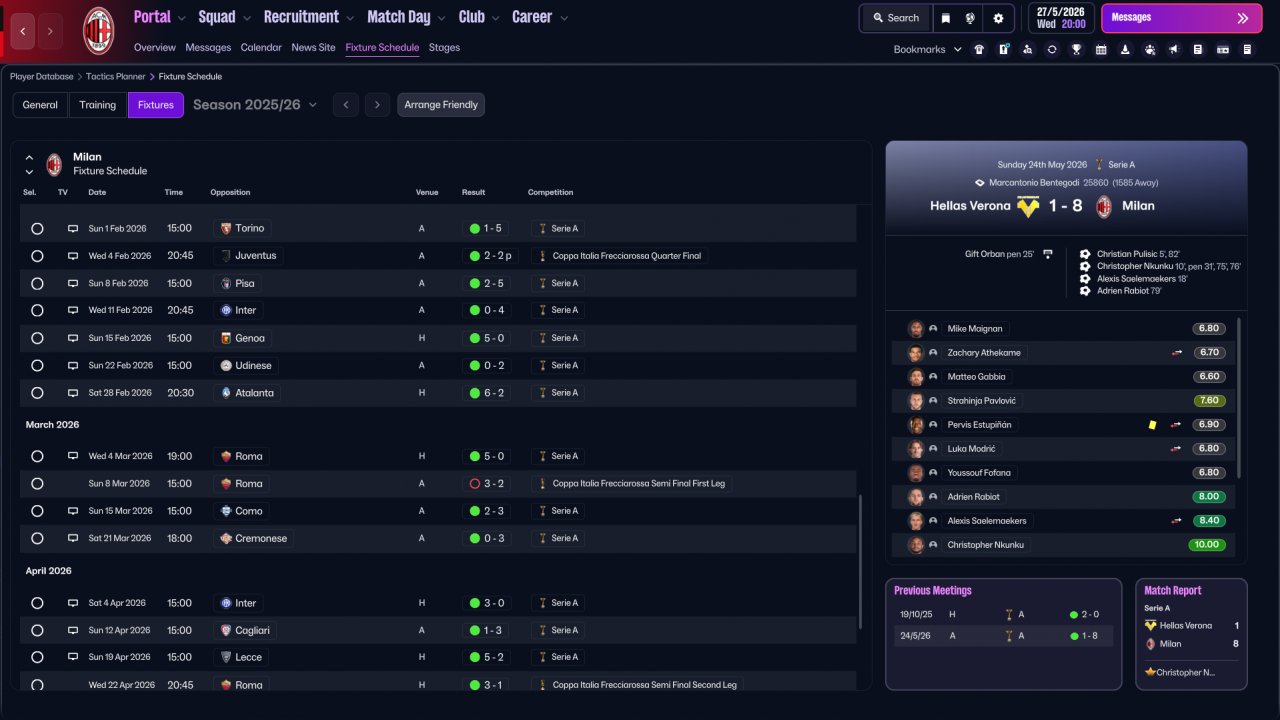Open the Portal dropdown menu

pyautogui.click(x=160, y=17)
